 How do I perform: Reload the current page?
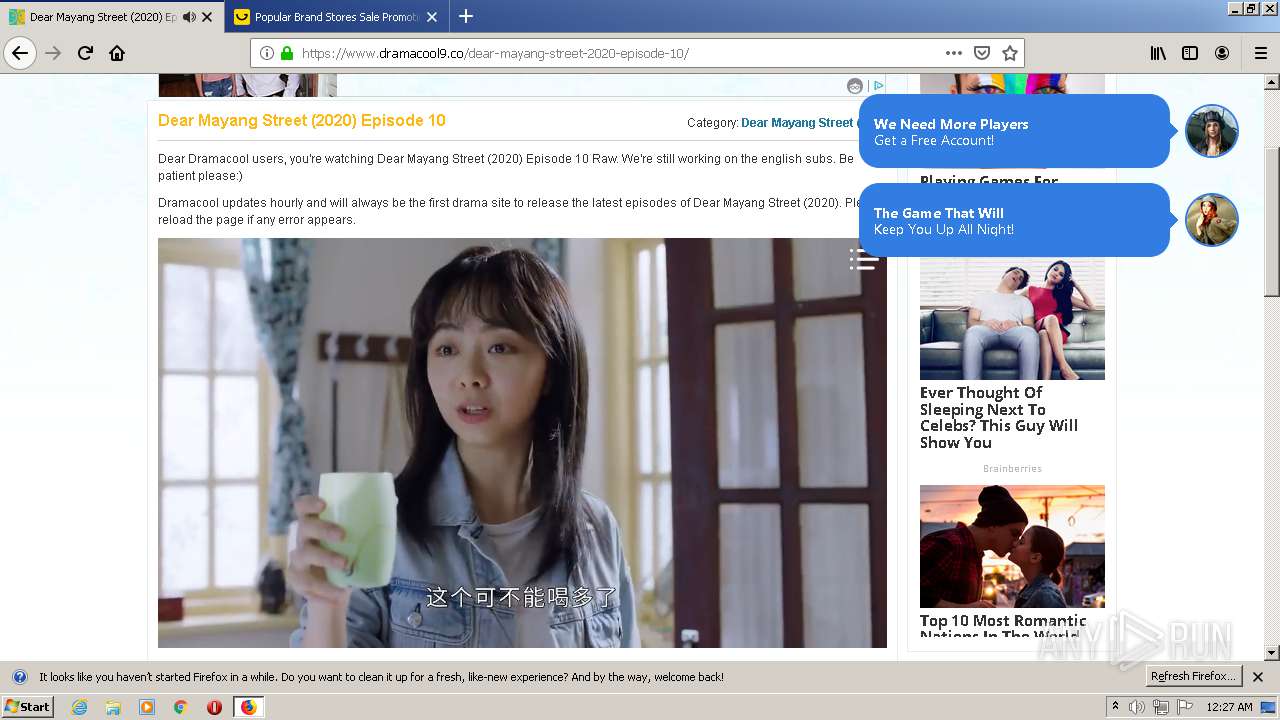(85, 53)
